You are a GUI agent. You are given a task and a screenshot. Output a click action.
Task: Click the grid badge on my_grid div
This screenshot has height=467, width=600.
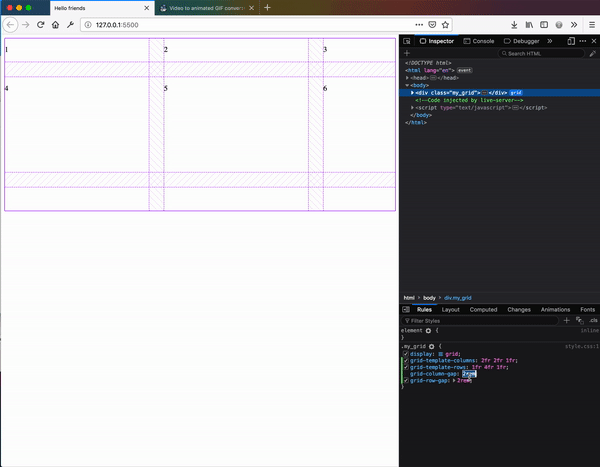click(516, 92)
